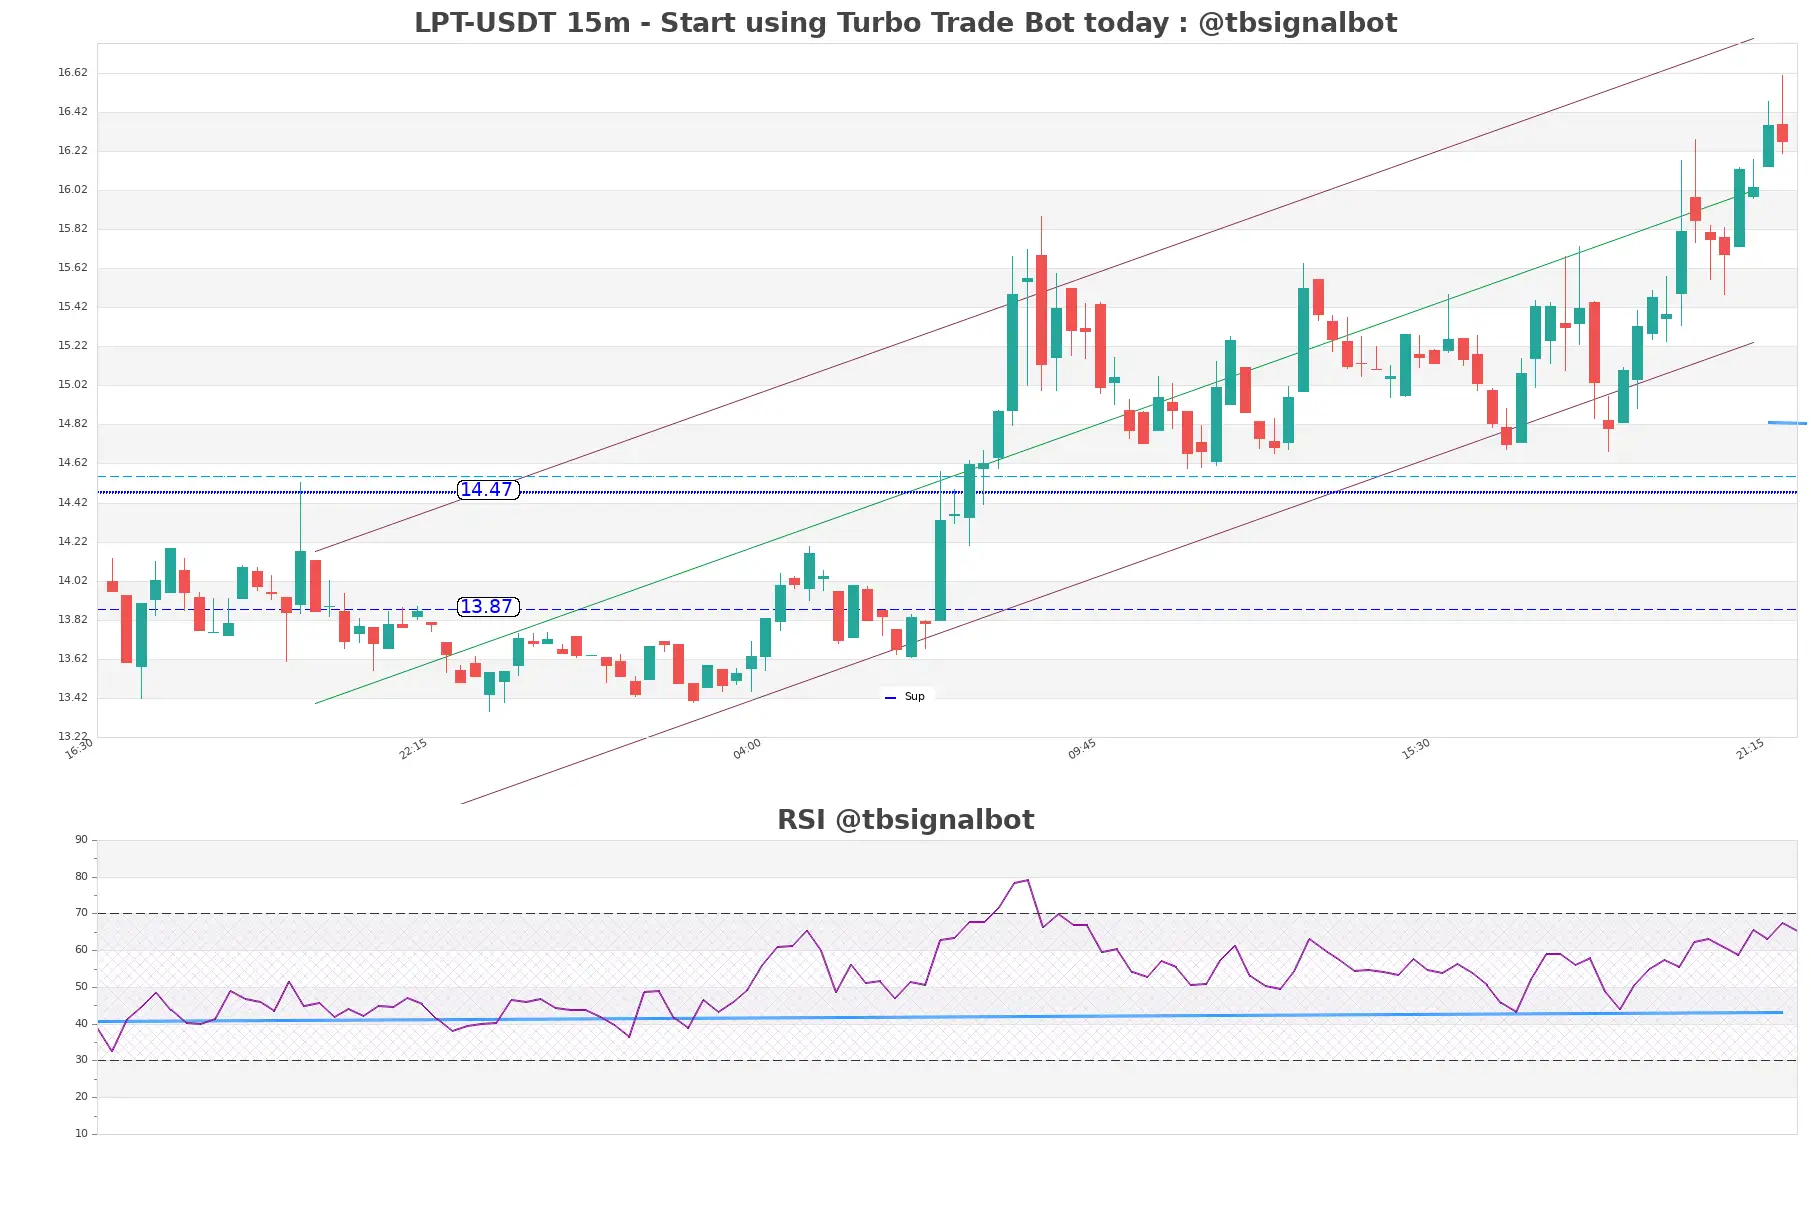1811x1208 pixels.
Task: Click the RSI 80 axis label
Action: pos(81,877)
